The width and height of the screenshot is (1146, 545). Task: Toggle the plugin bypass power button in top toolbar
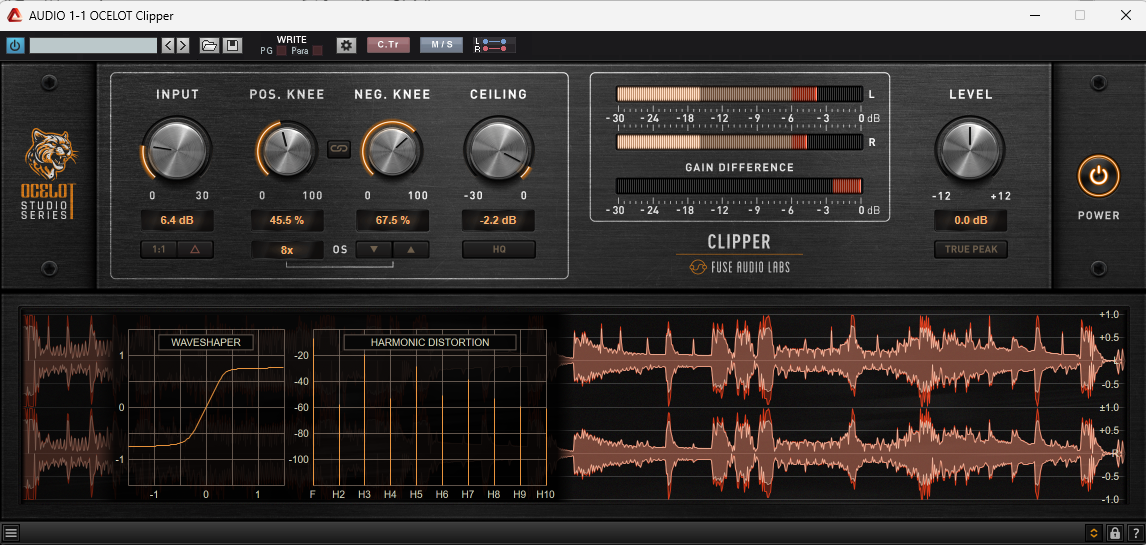pyautogui.click(x=15, y=45)
